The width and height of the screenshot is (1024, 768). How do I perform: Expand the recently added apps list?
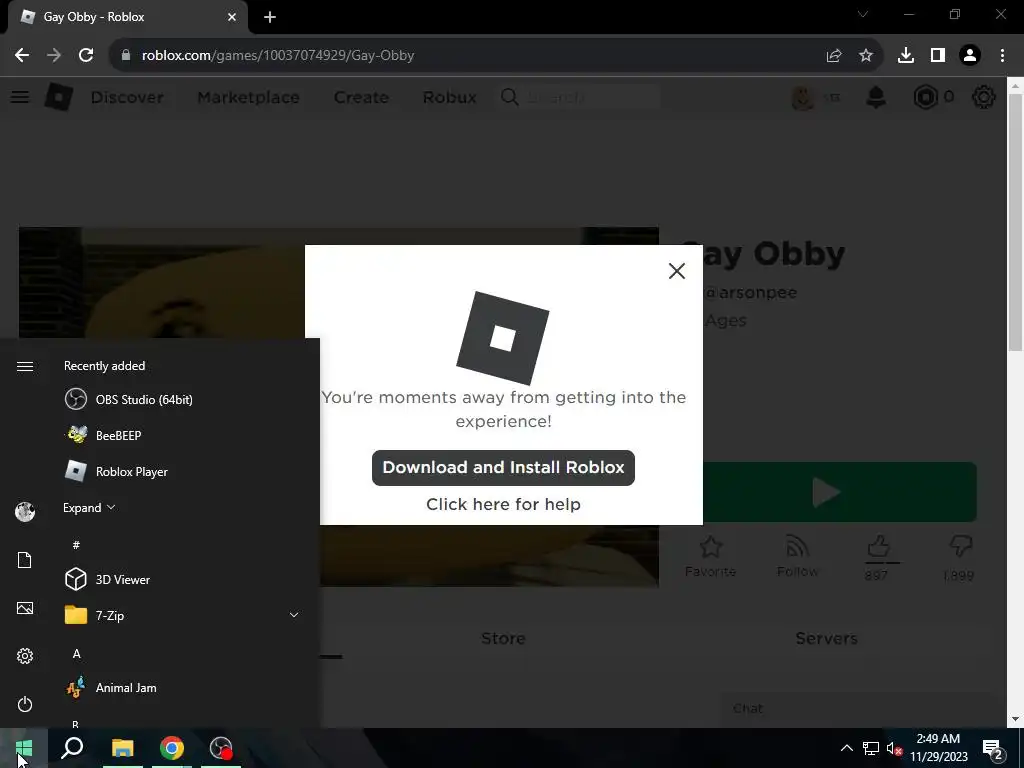[89, 507]
